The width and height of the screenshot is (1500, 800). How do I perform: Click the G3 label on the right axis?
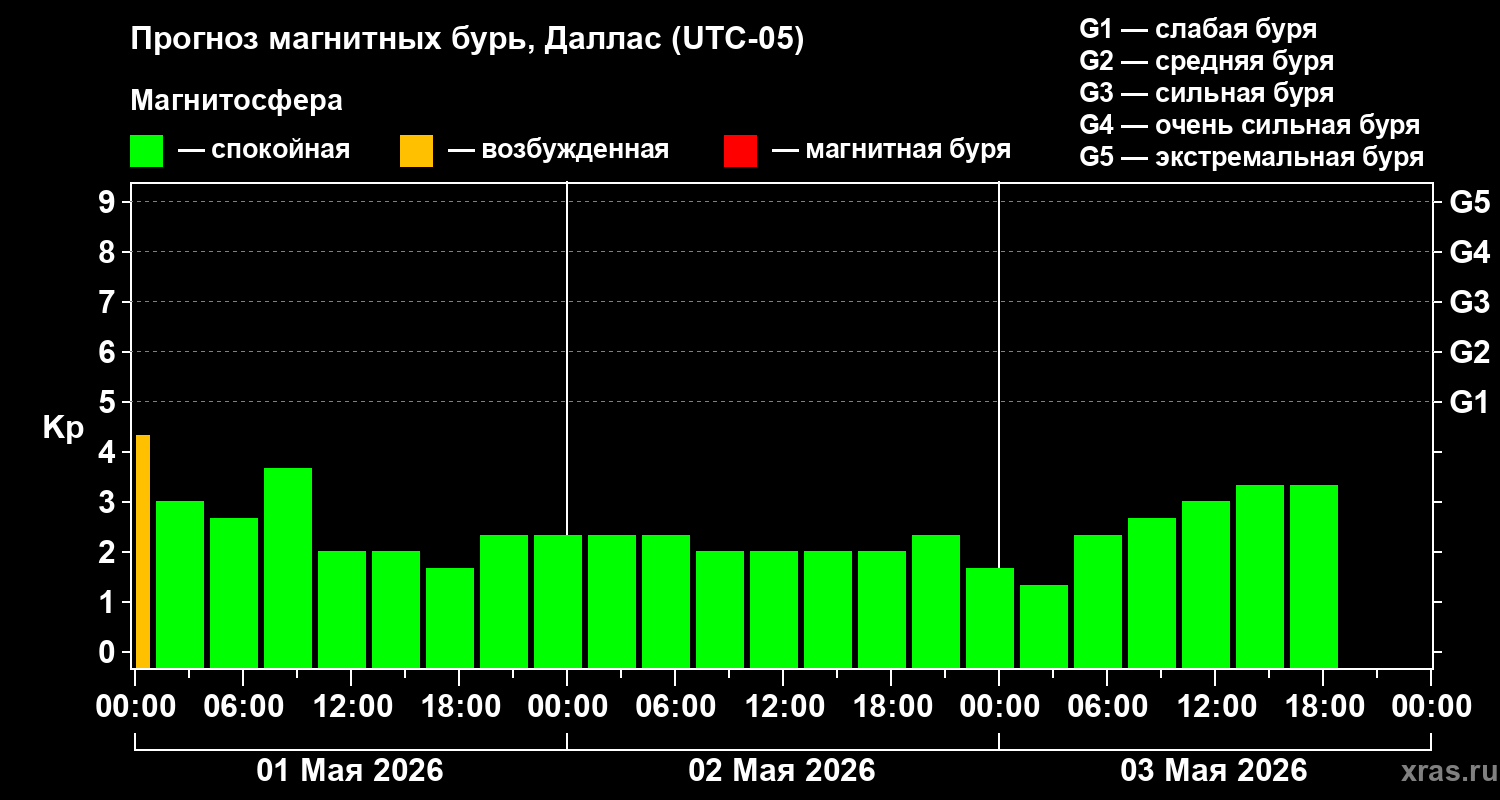pos(1470,302)
